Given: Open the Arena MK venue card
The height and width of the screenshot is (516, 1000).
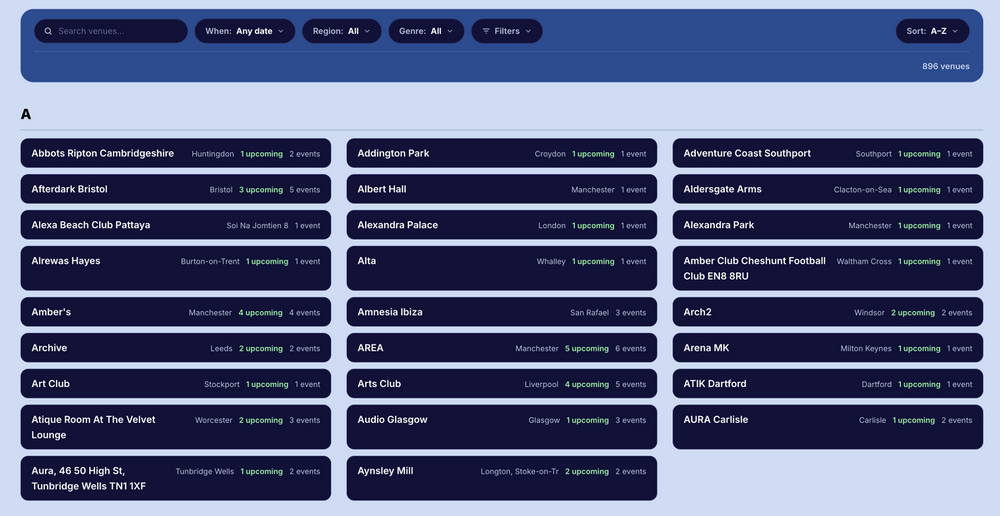Looking at the screenshot, I should tap(828, 348).
